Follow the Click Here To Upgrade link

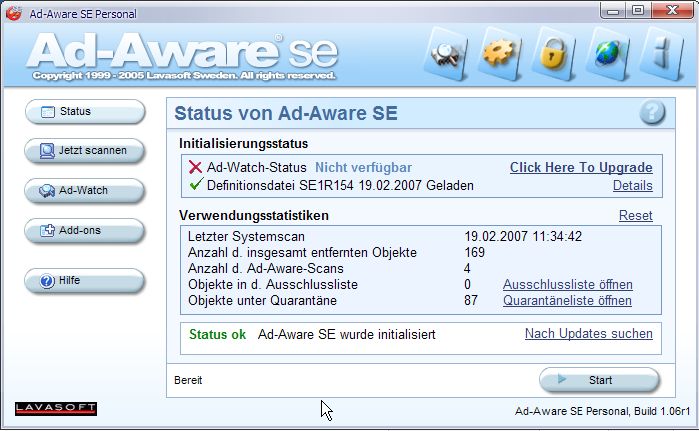(581, 168)
